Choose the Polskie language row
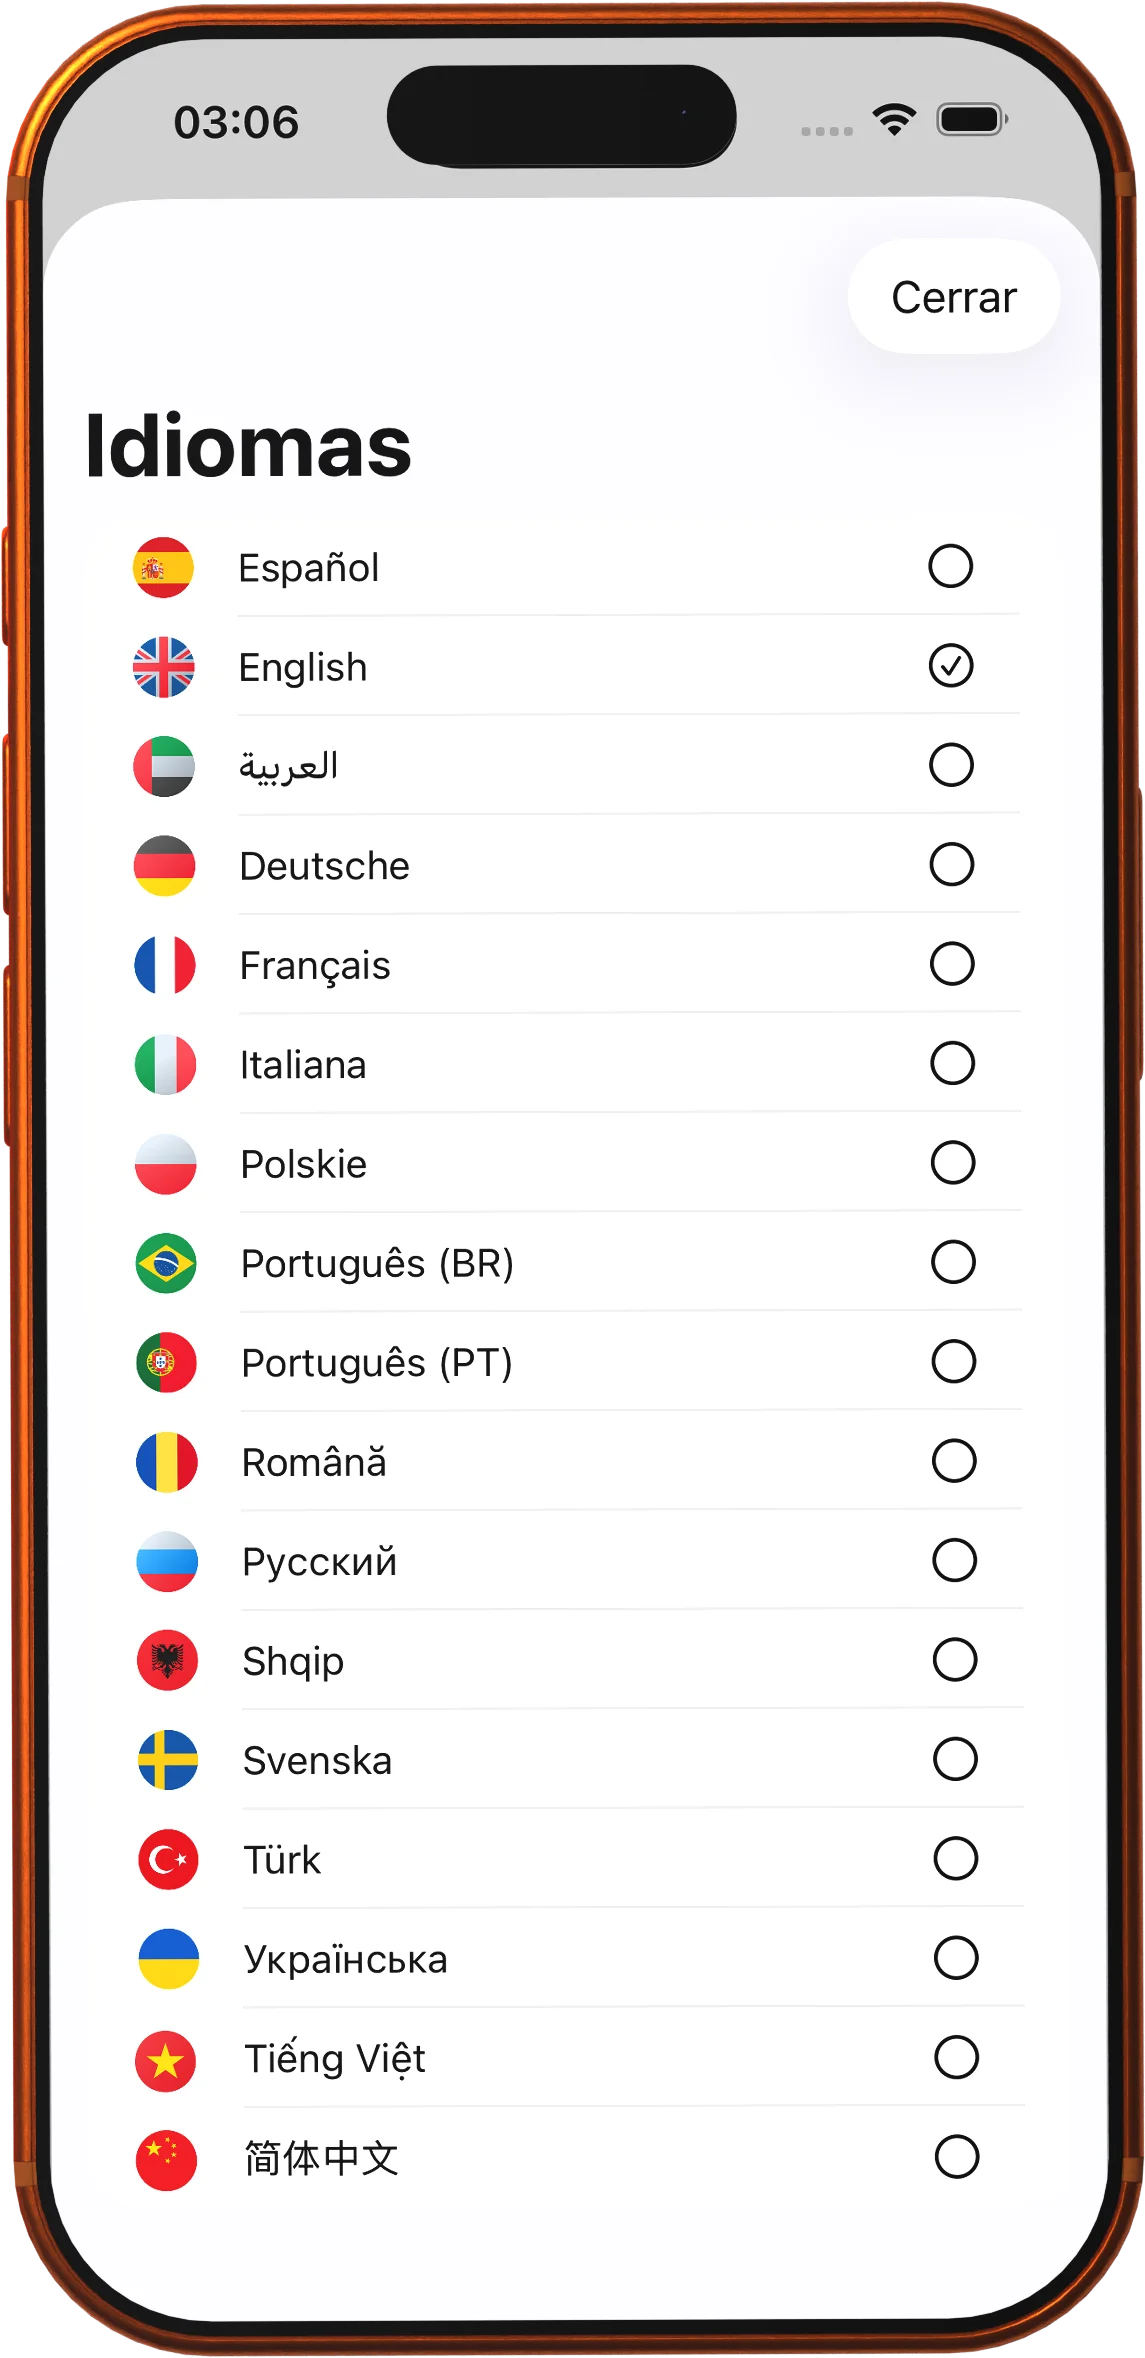 577,1163
